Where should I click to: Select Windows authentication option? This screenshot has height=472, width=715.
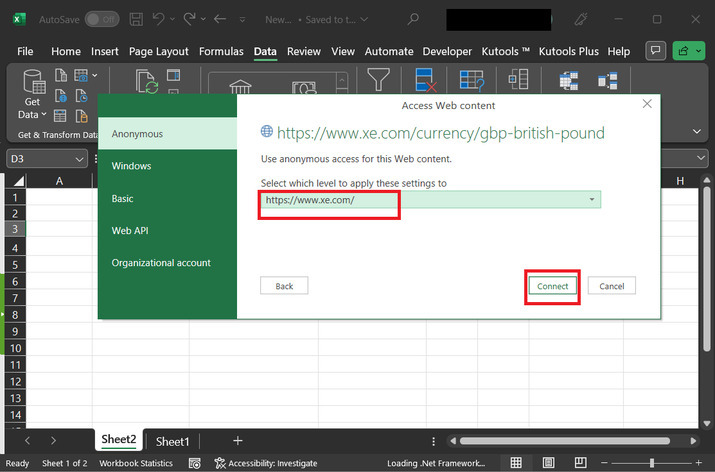pyautogui.click(x=167, y=166)
